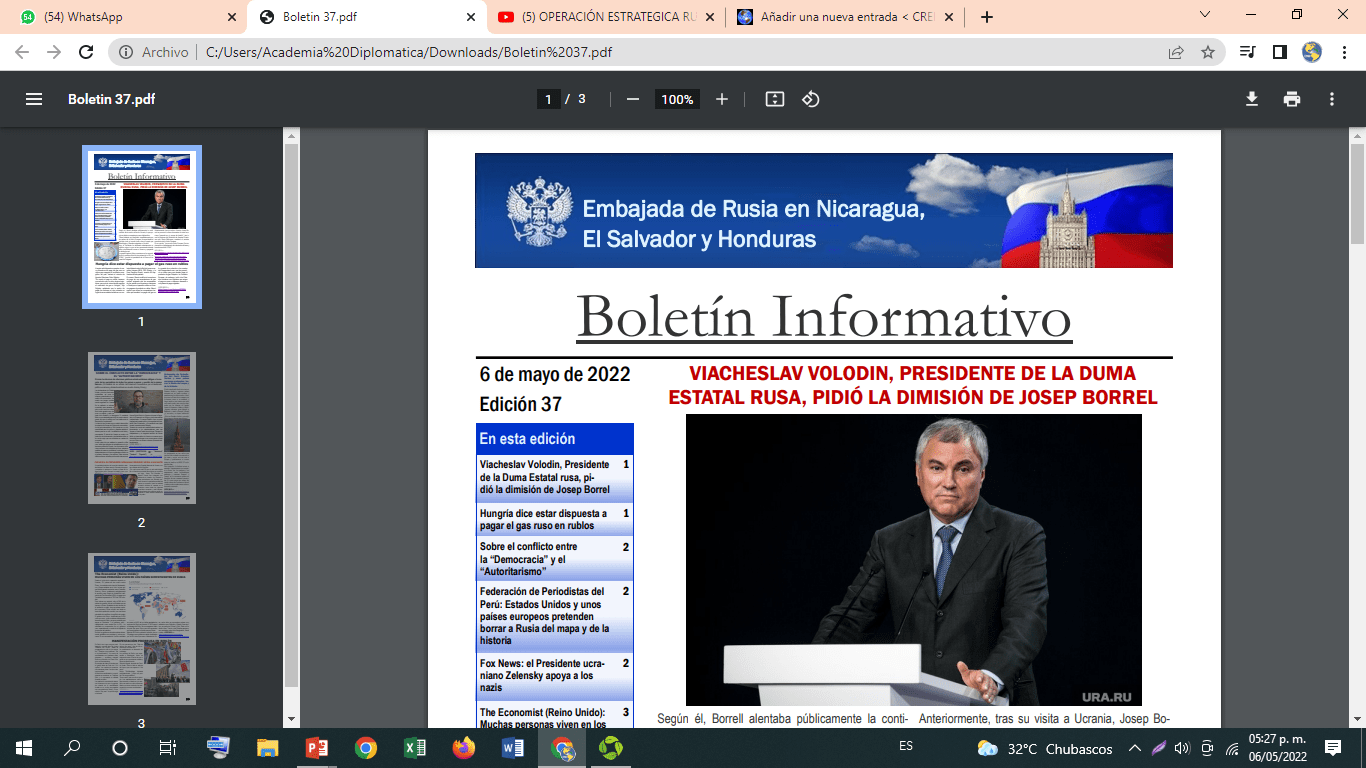Show hidden system tray icons
This screenshot has width=1366, height=768.
coord(1134,747)
